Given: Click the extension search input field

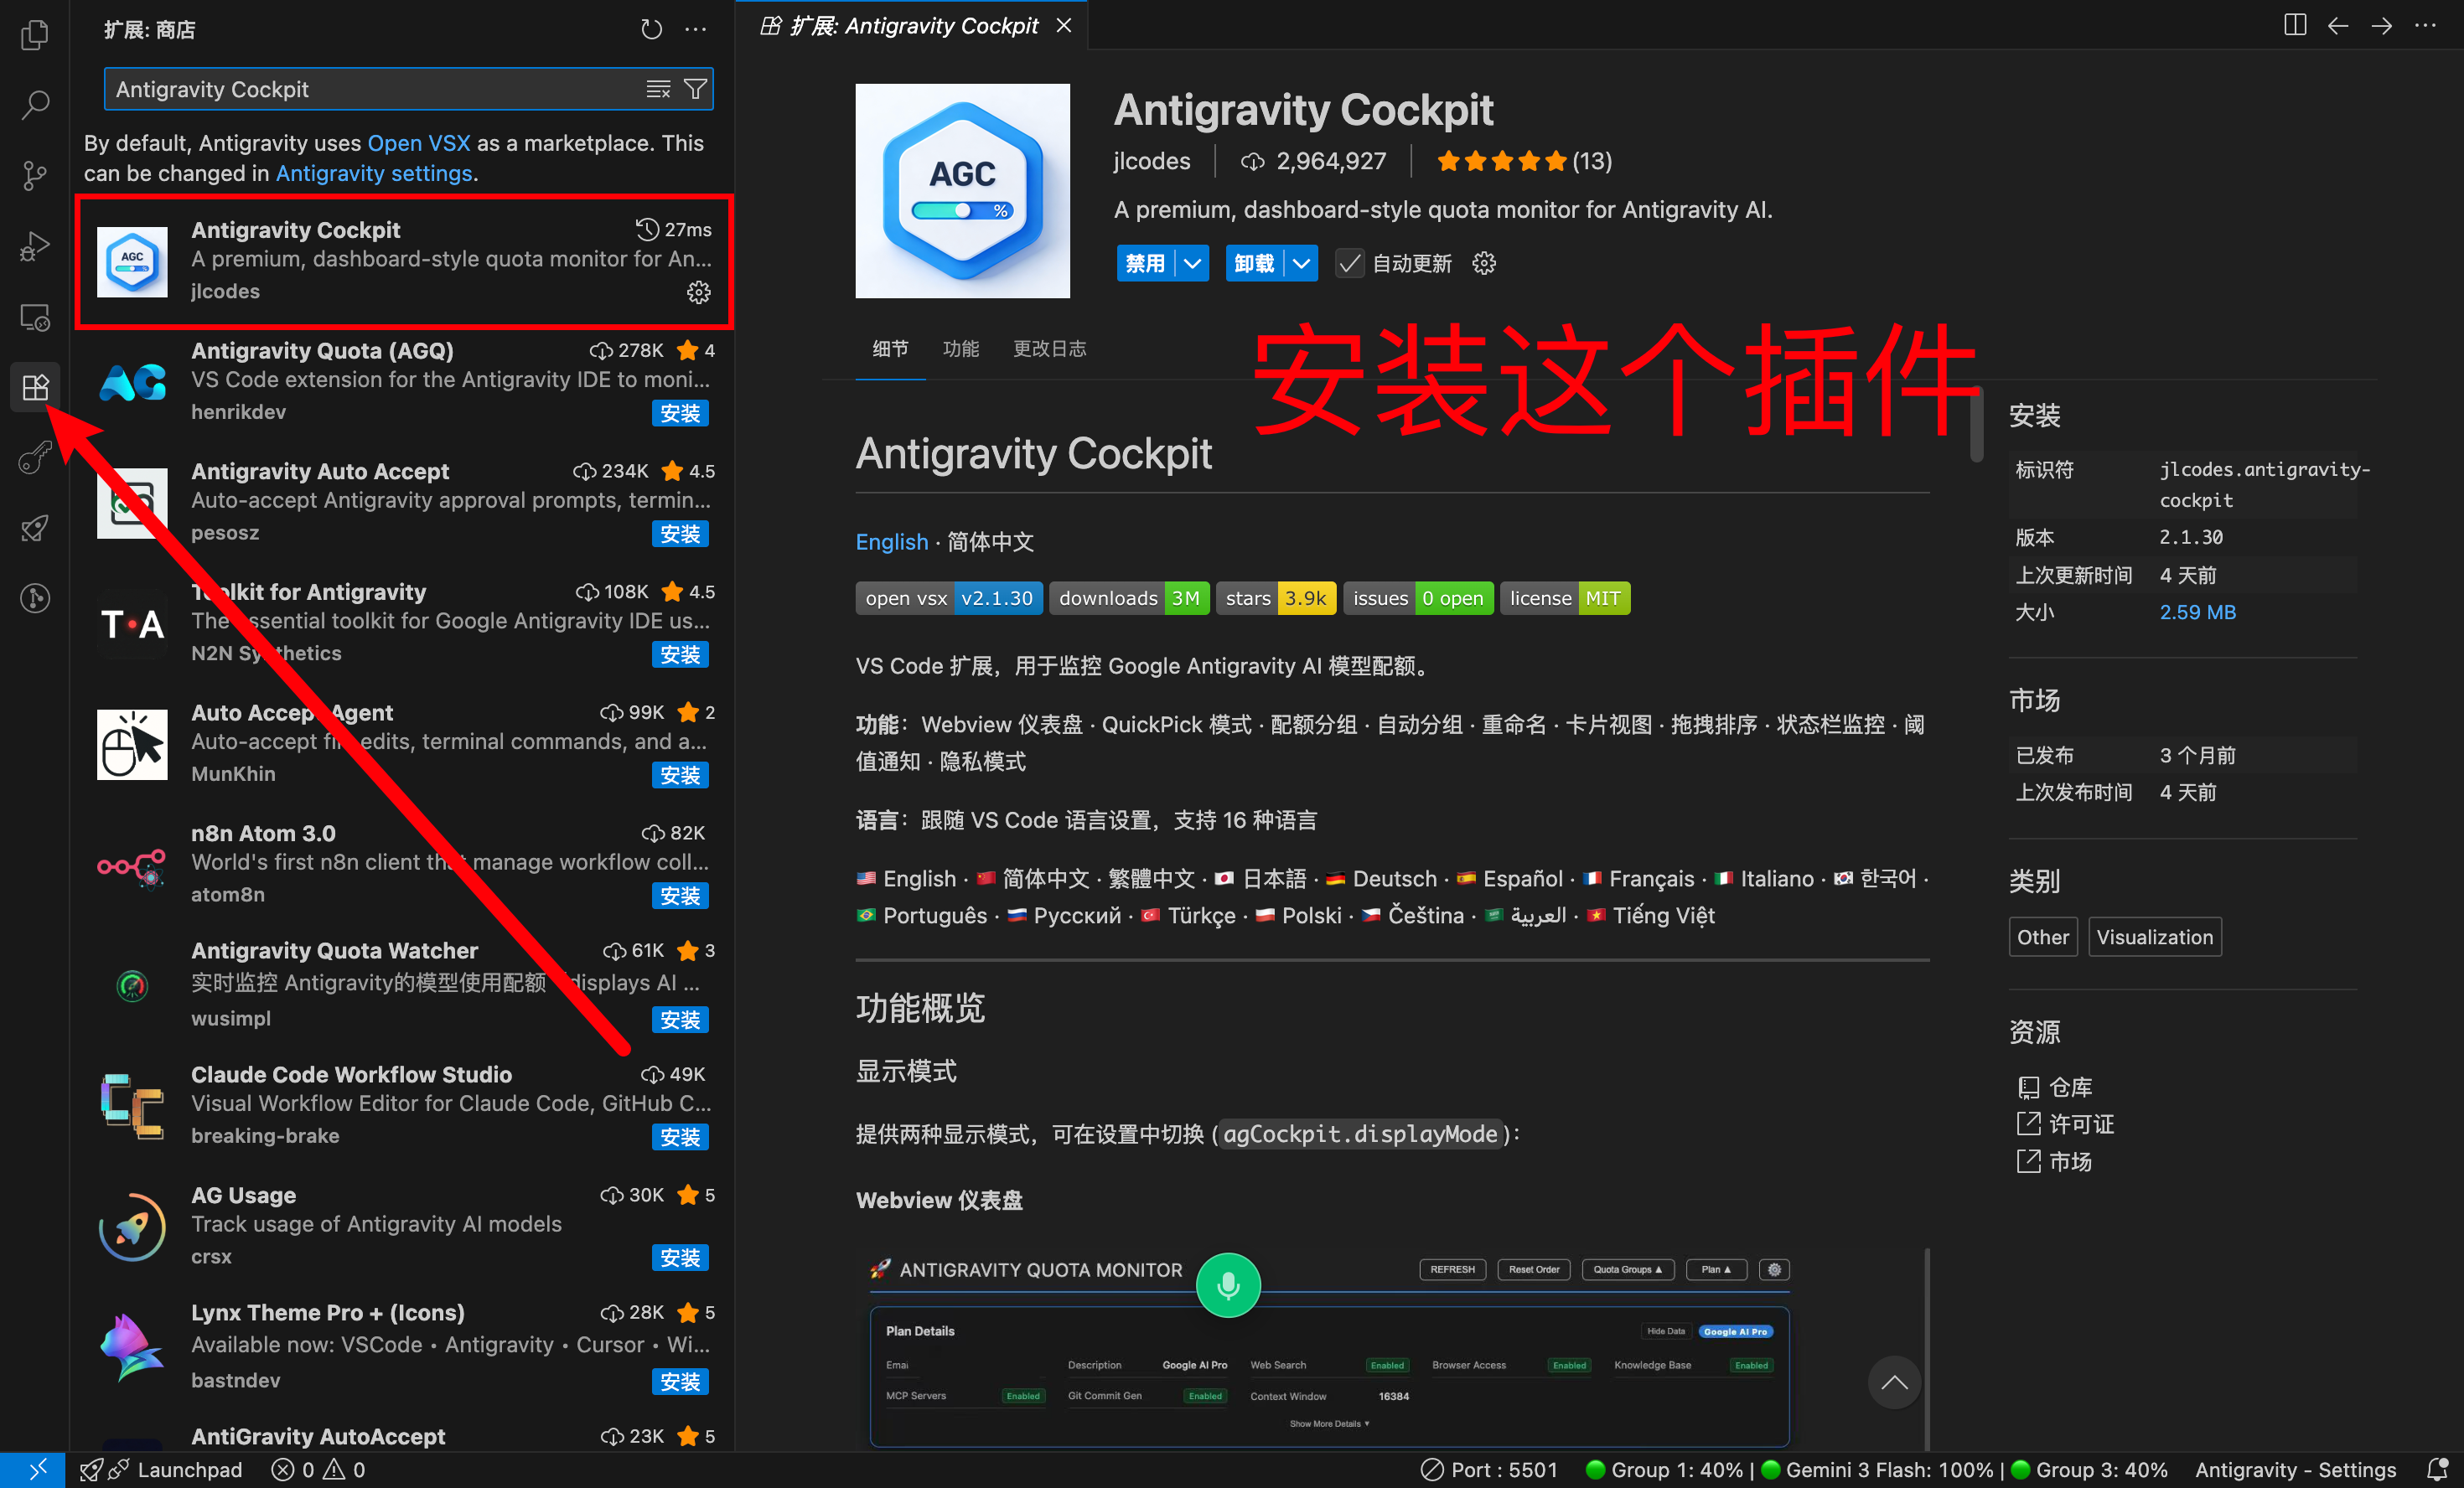Looking at the screenshot, I should coord(370,89).
